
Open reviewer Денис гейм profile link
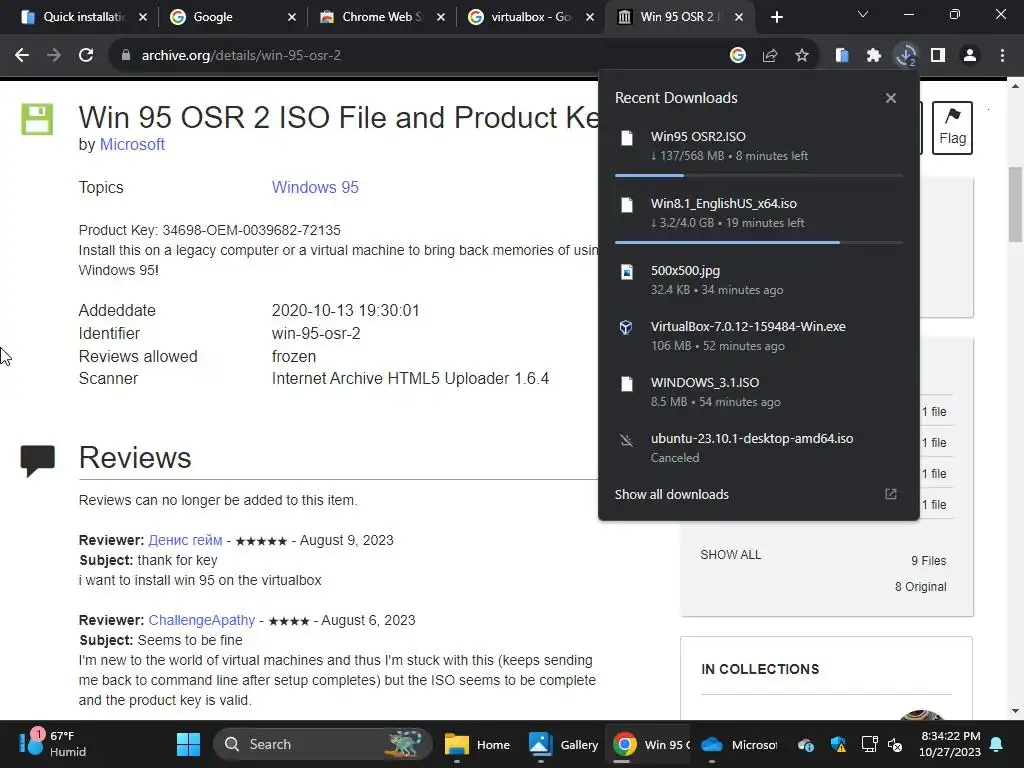click(x=185, y=540)
